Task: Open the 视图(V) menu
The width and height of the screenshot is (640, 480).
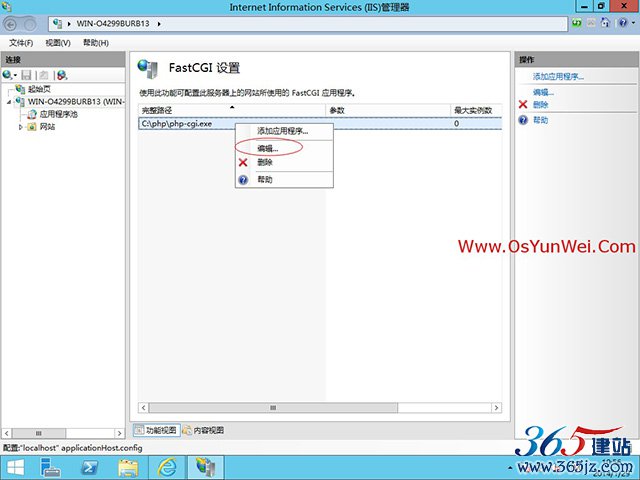Action: [58, 43]
